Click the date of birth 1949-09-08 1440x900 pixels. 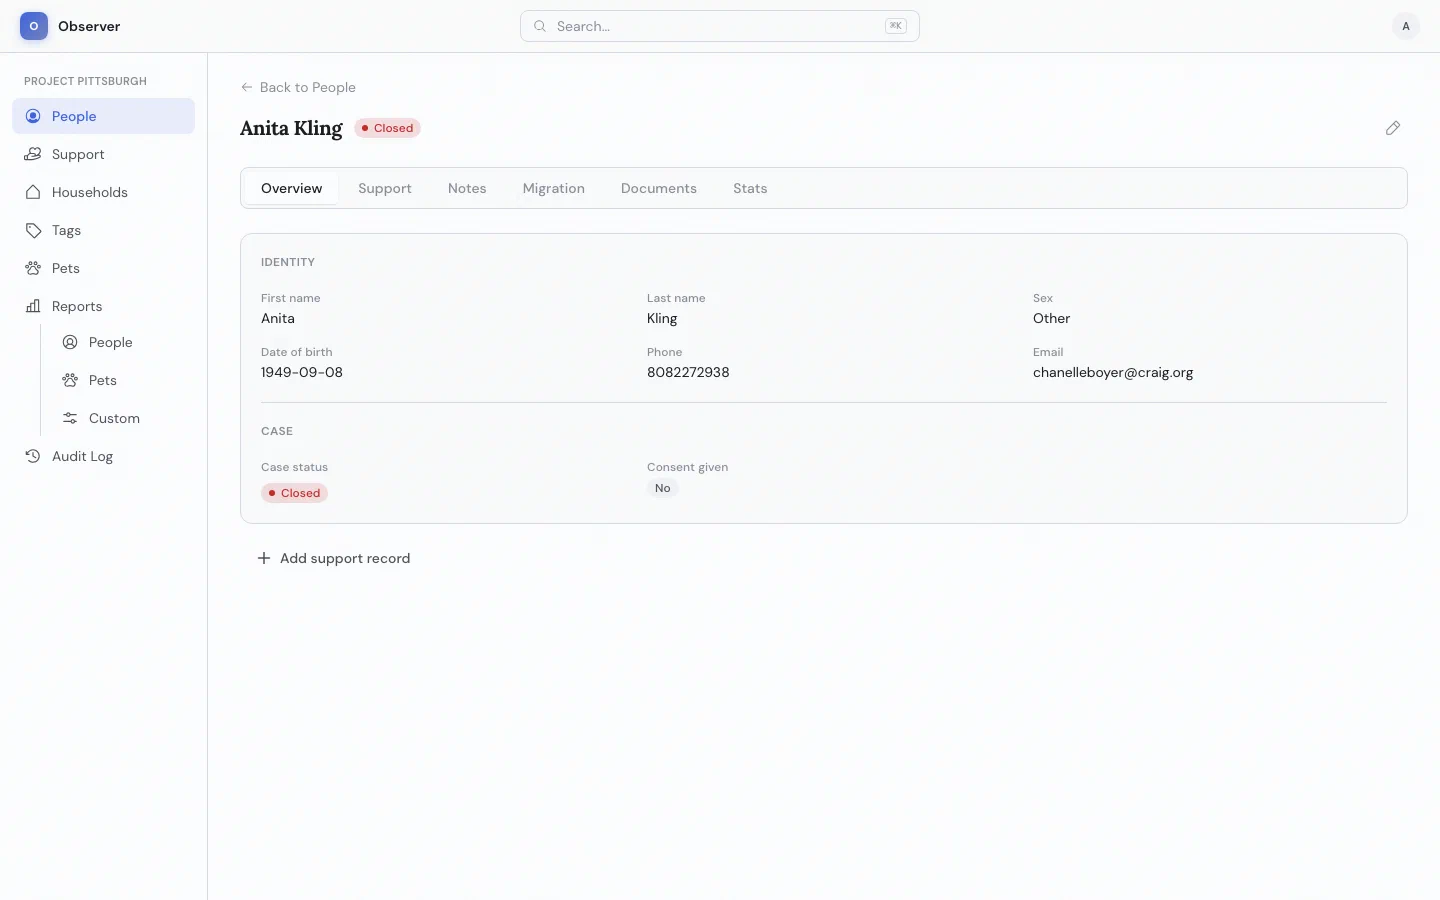(302, 372)
